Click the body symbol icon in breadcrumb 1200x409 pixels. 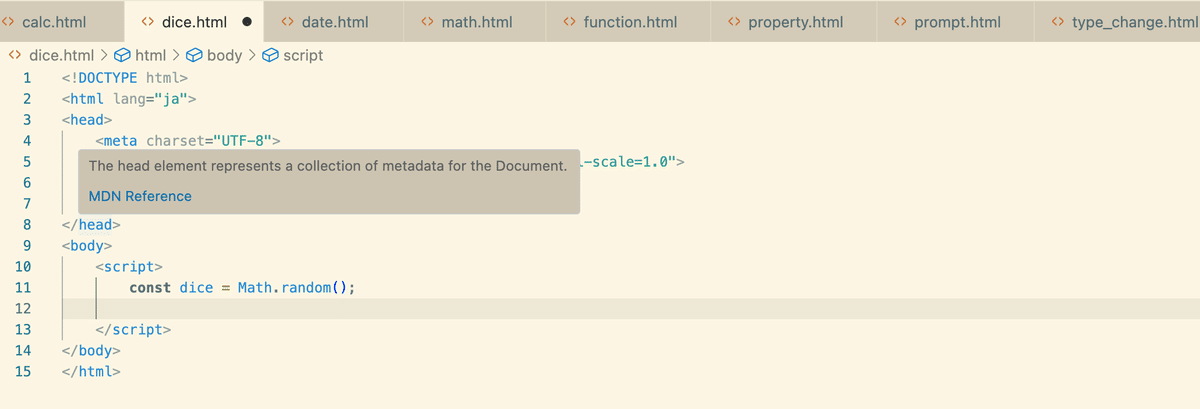click(194, 55)
